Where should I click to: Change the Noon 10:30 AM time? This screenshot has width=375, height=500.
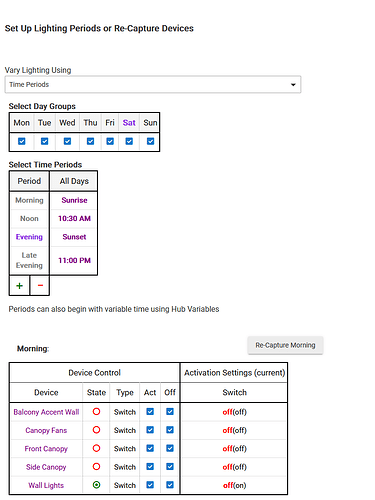tap(74, 219)
